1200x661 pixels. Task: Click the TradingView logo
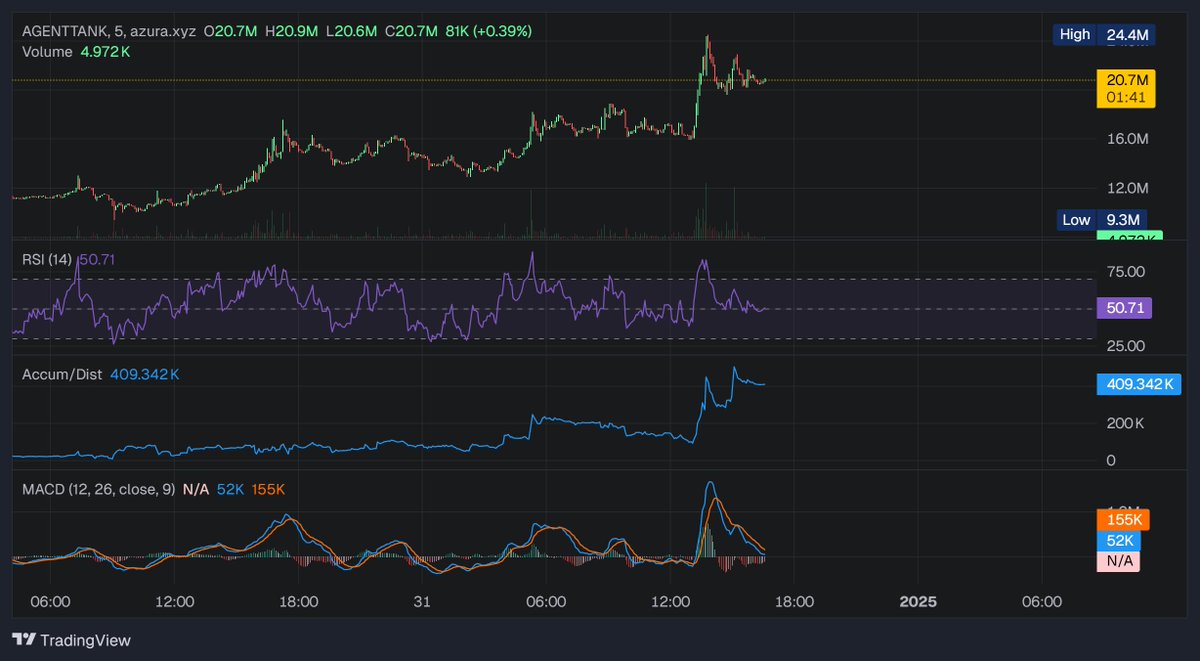click(x=71, y=640)
